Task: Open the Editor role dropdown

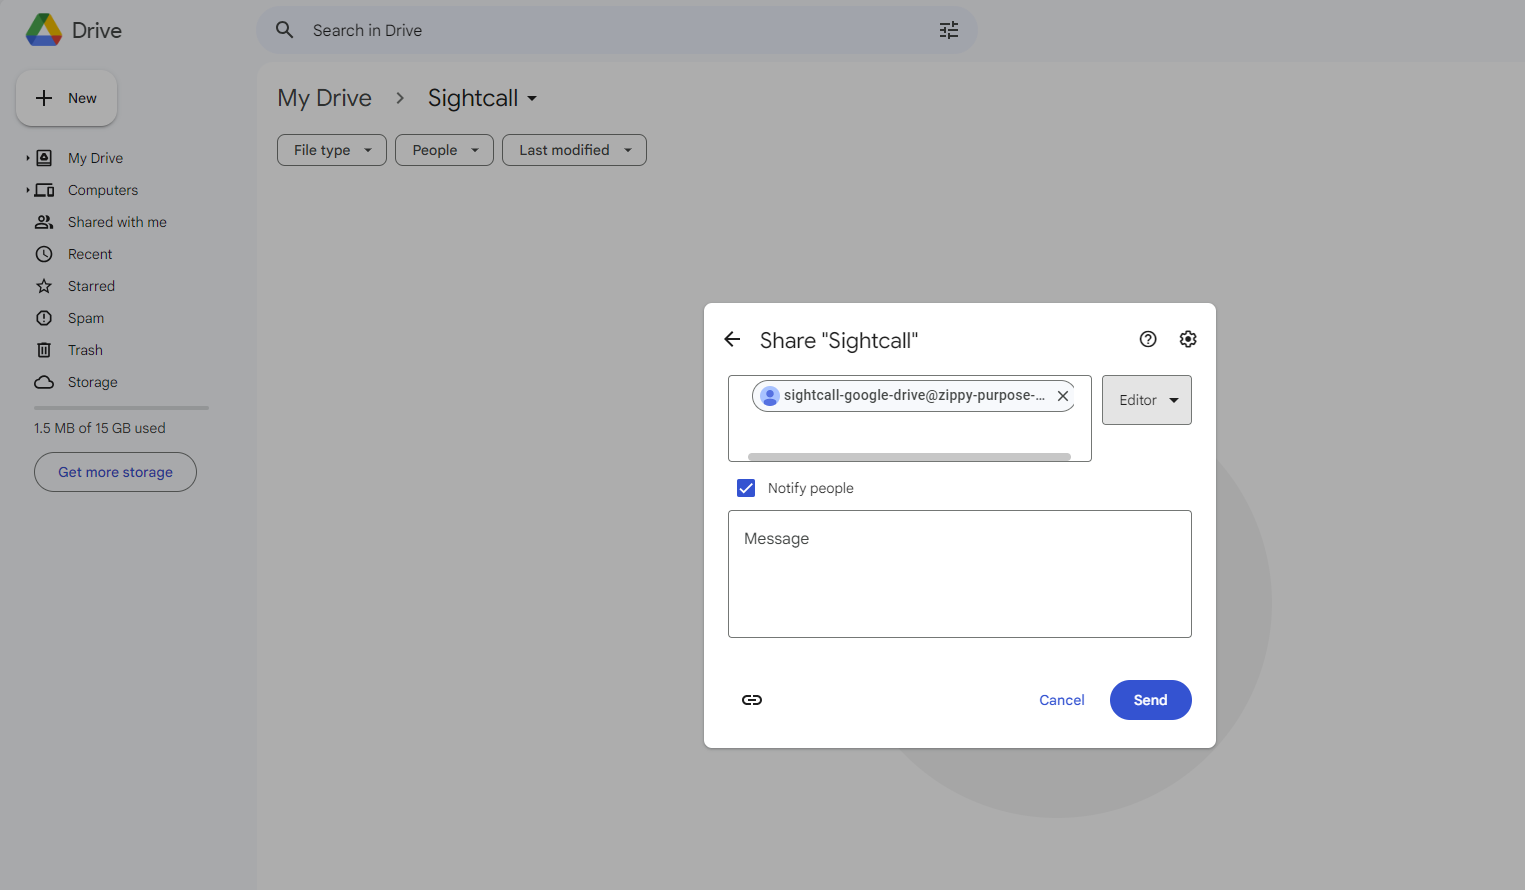Action: (x=1147, y=400)
